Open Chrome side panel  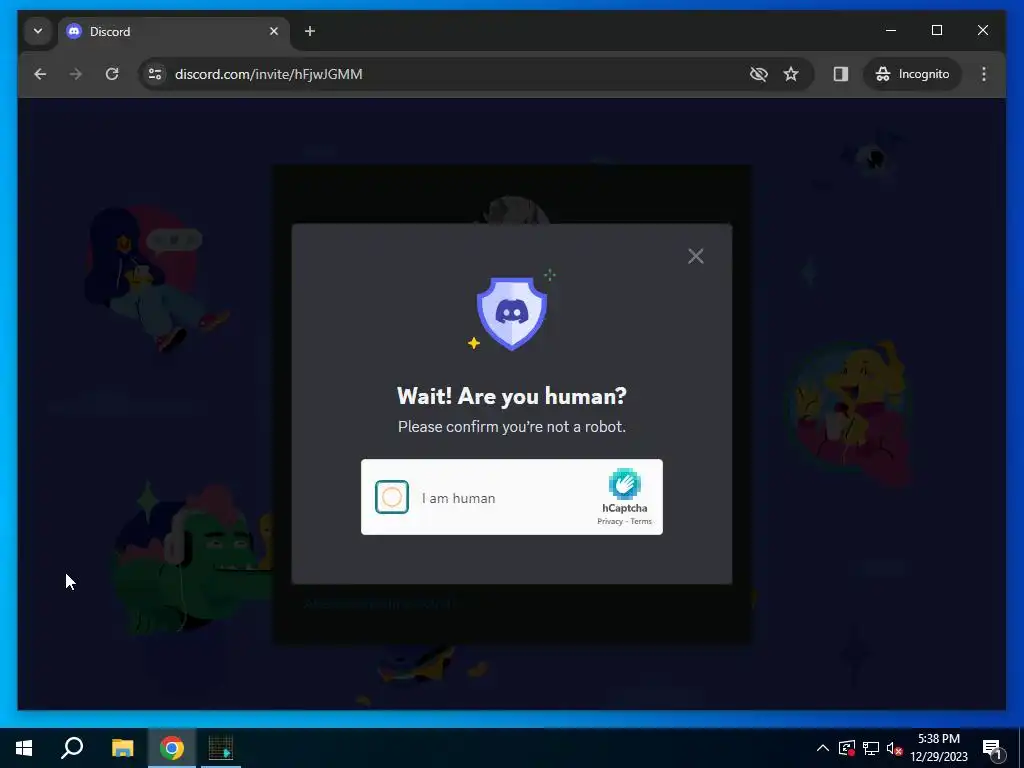click(840, 74)
